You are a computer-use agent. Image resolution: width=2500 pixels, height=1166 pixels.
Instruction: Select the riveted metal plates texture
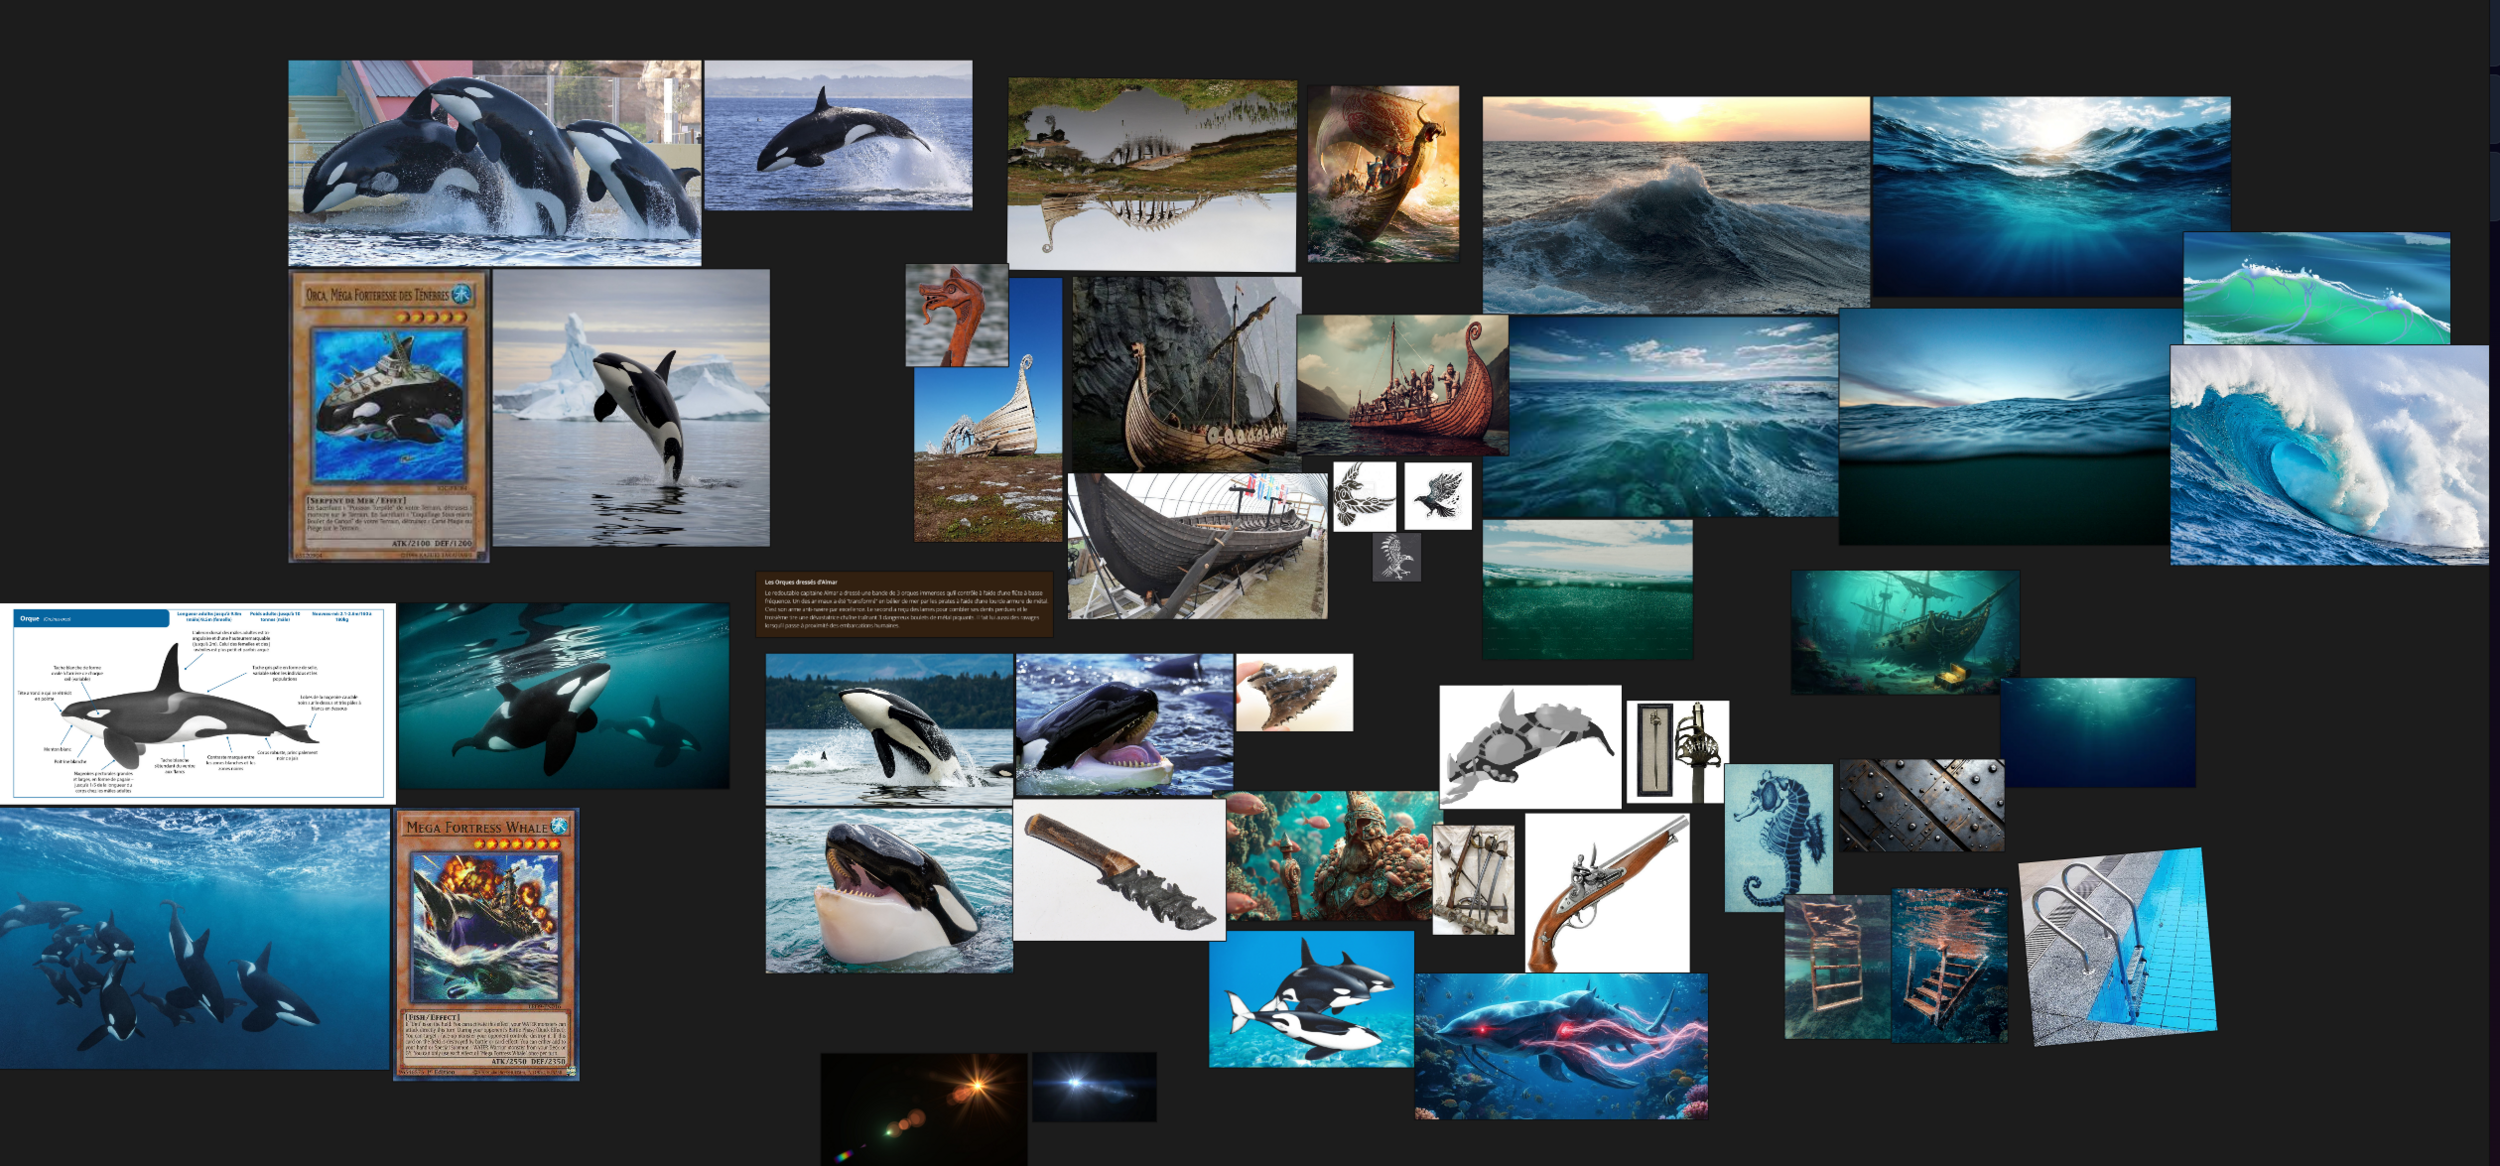pyautogui.click(x=1920, y=805)
